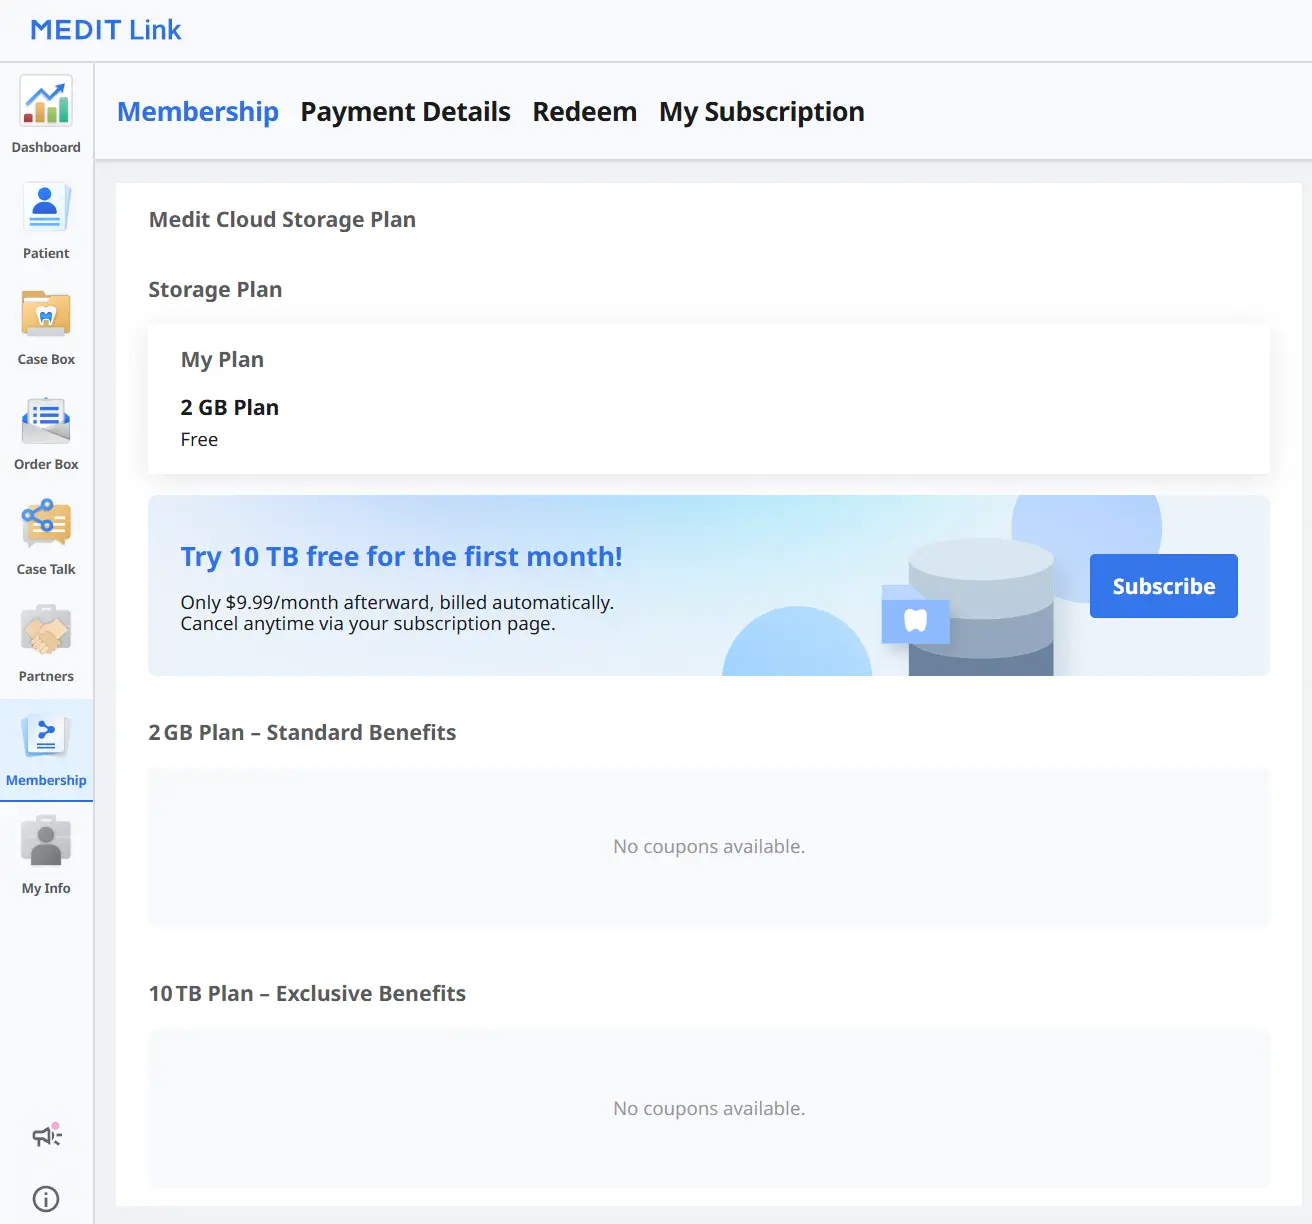Viewport: 1312px width, 1224px height.
Task: Open the Case Box folder icon
Action: [x=46, y=313]
